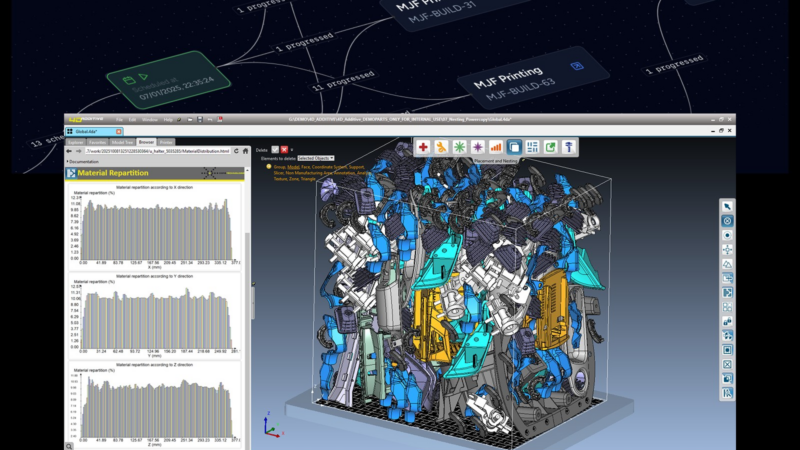Open the Favorites tab

coord(97,142)
